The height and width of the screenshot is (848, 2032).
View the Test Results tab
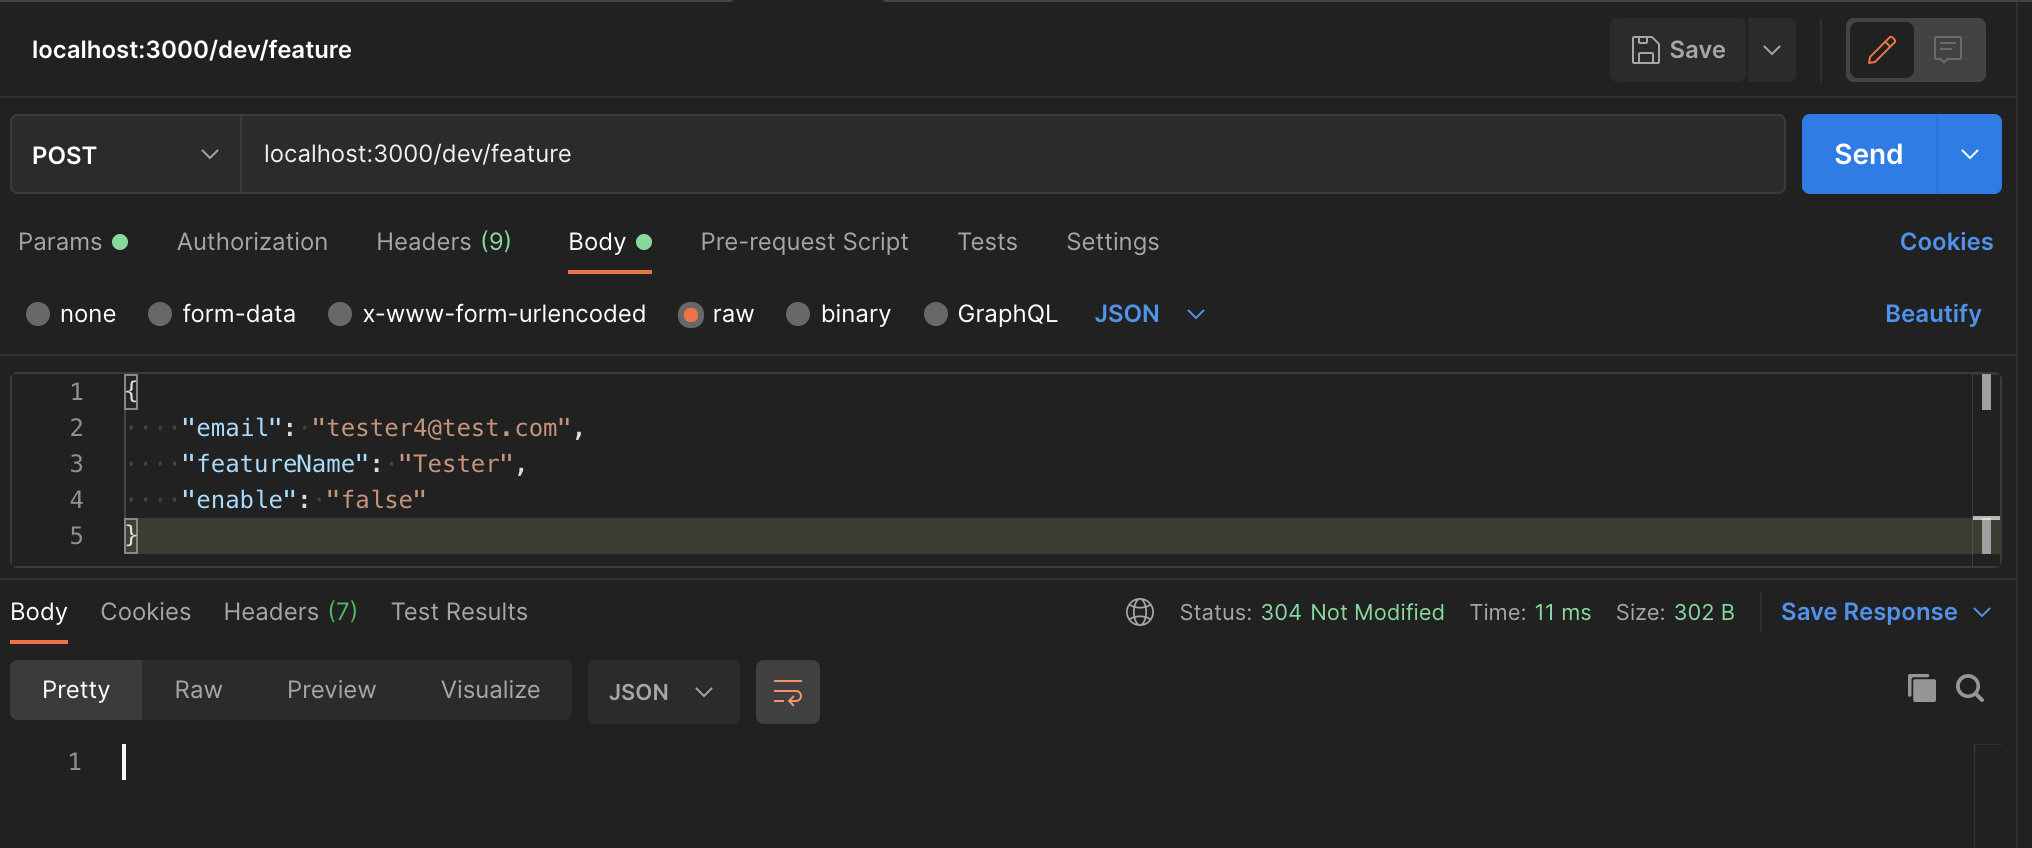(x=459, y=612)
